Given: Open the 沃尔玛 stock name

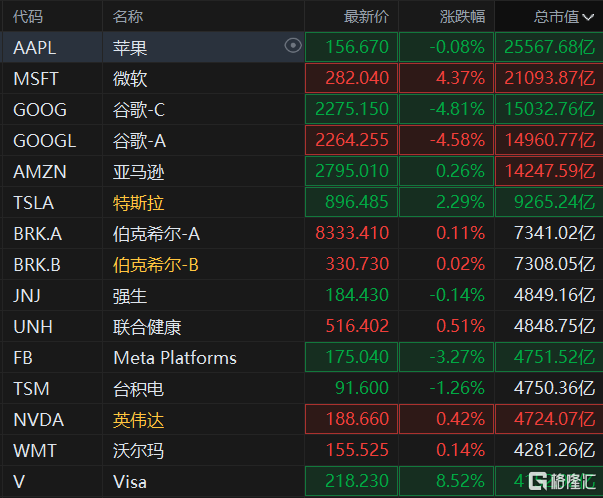Looking at the screenshot, I should 138,451.
